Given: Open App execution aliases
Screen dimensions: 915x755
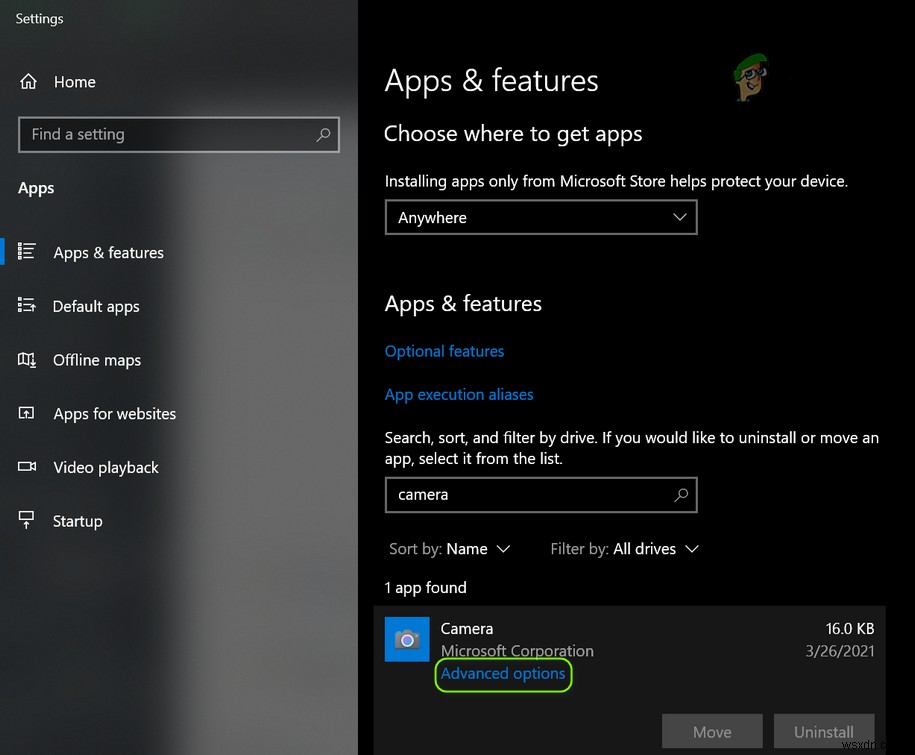Looking at the screenshot, I should pos(459,394).
